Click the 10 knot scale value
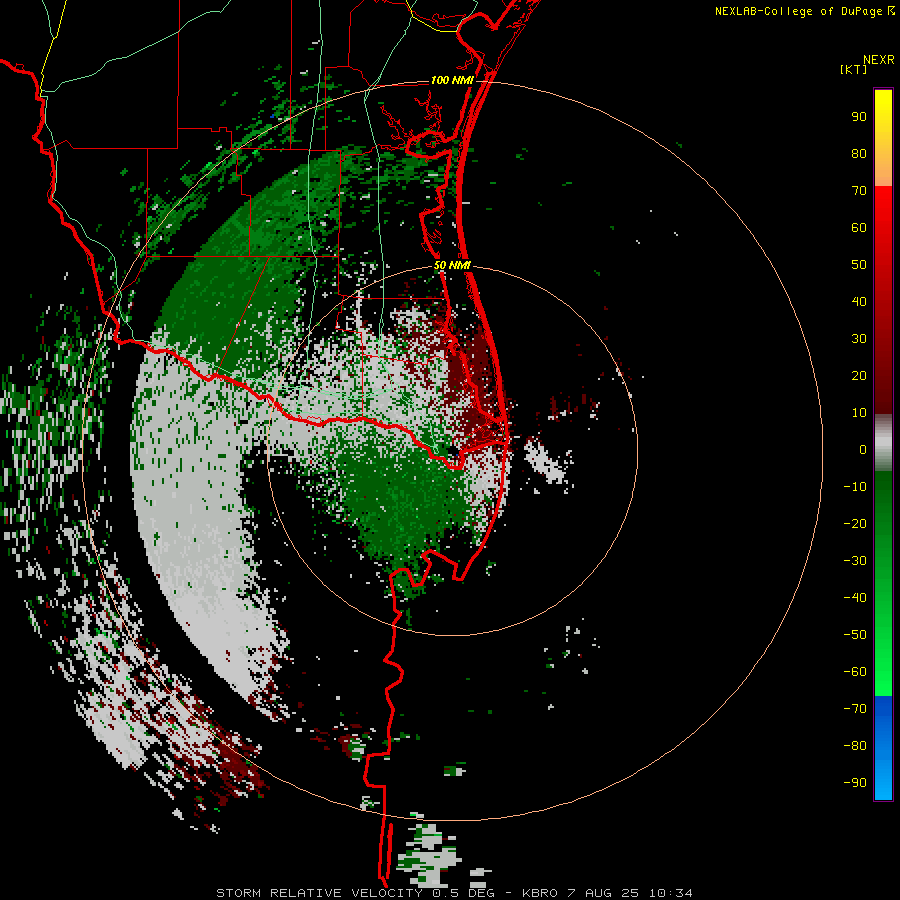900x900 pixels. click(859, 413)
